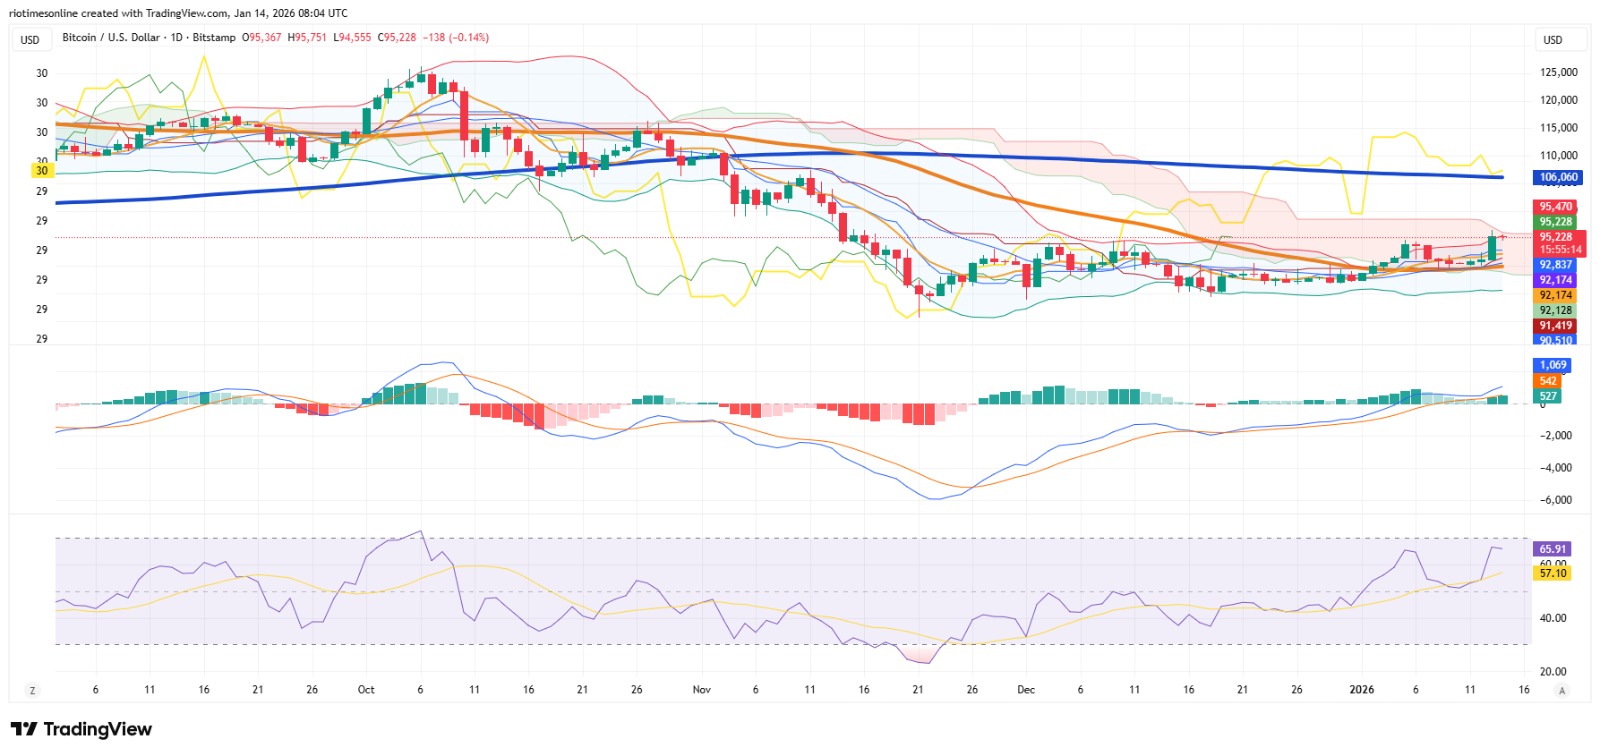Click the blue 92,837 price label

(x=1555, y=265)
